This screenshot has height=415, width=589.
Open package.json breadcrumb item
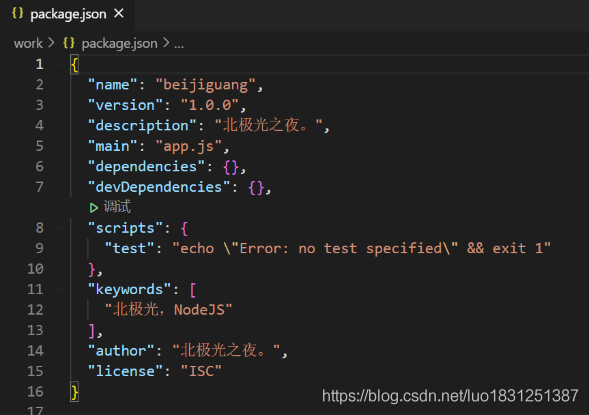[x=119, y=44]
